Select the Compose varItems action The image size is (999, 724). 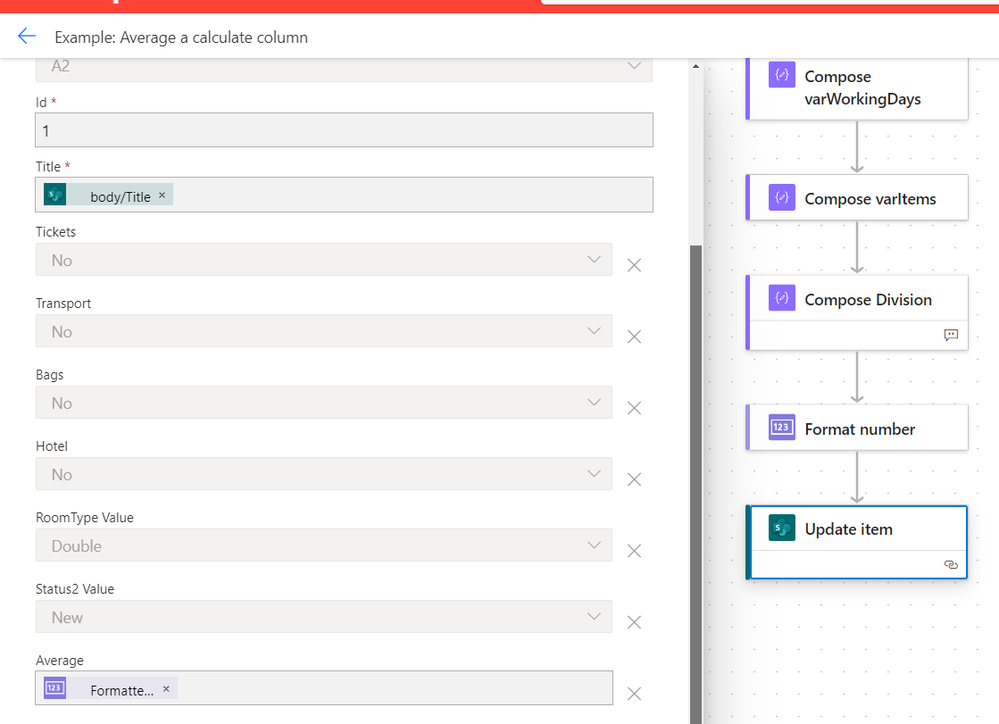[857, 198]
